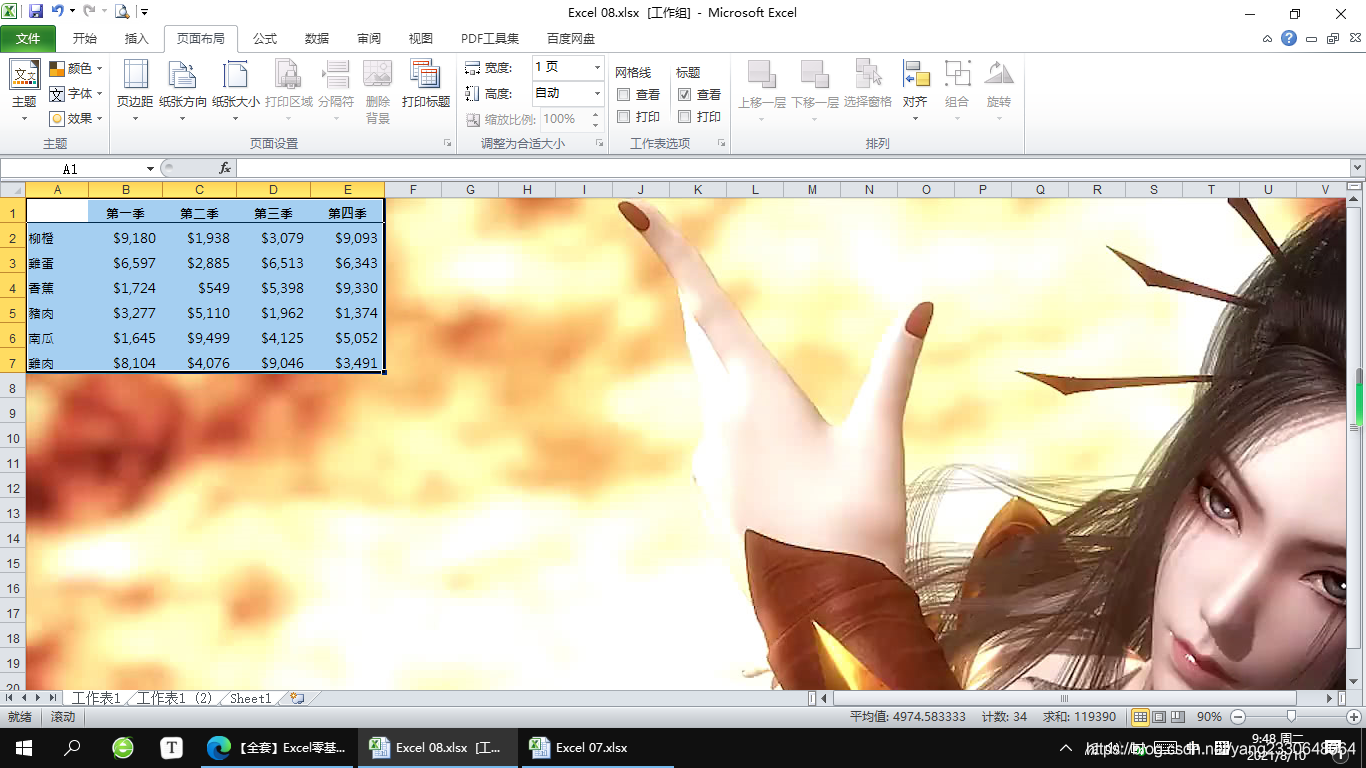Open Windows Start menu

pyautogui.click(x=24, y=747)
